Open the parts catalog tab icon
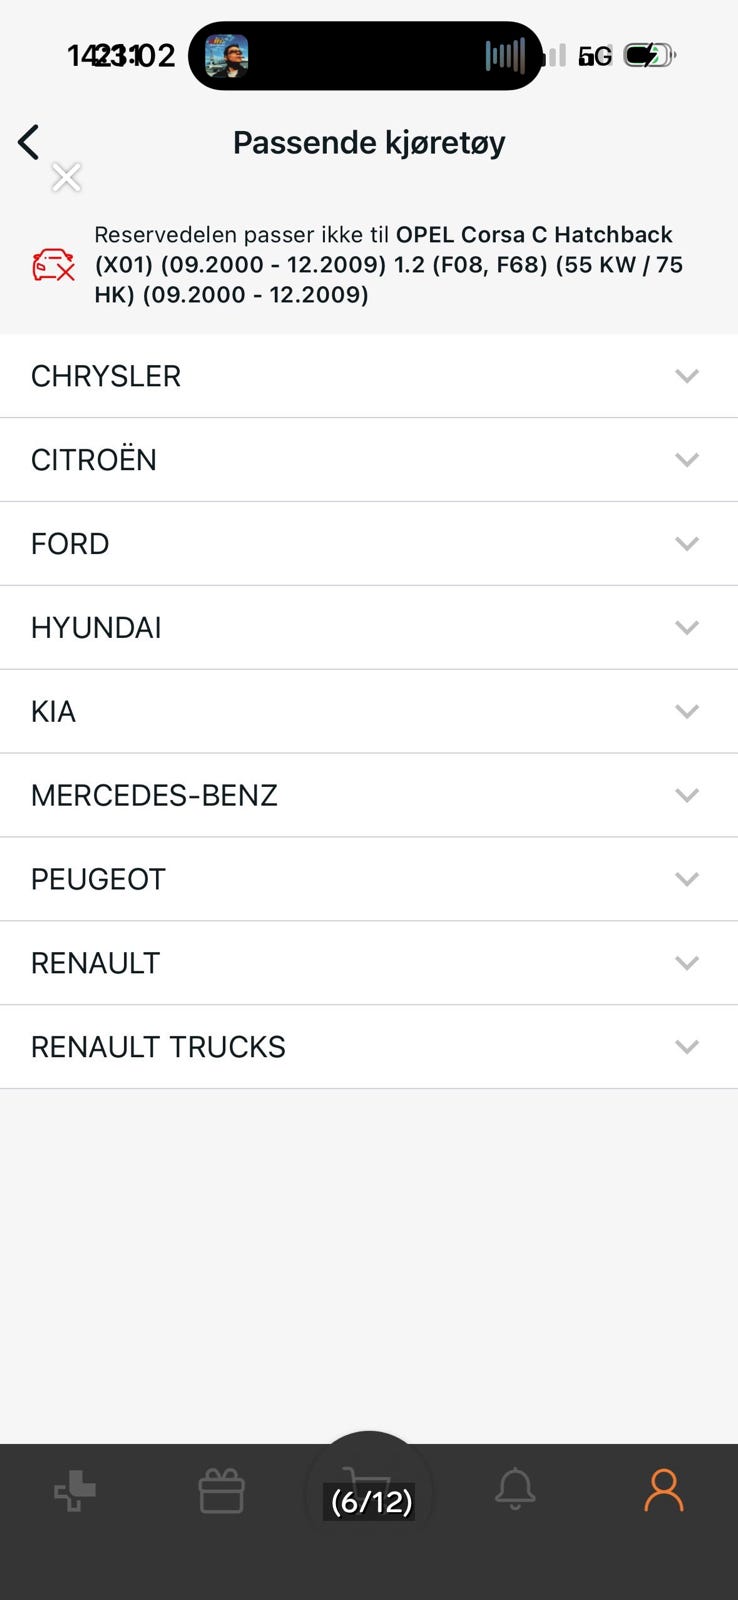 click(x=75, y=1491)
